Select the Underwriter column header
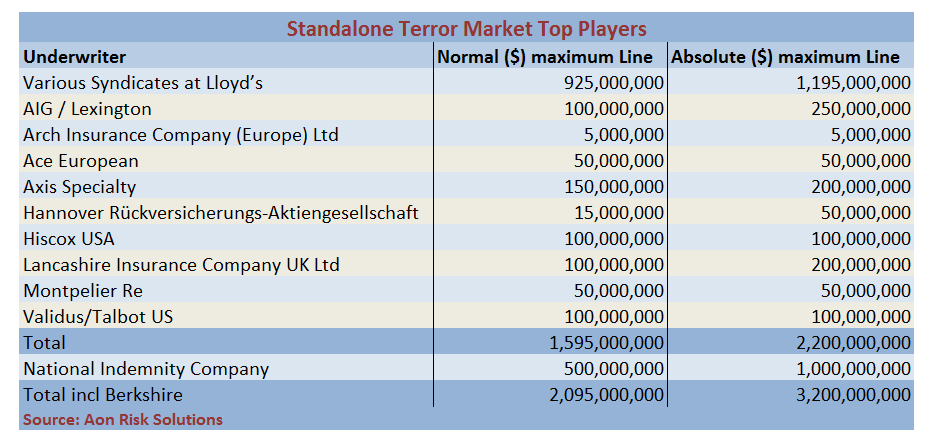The width and height of the screenshot is (935, 445). tap(75, 56)
